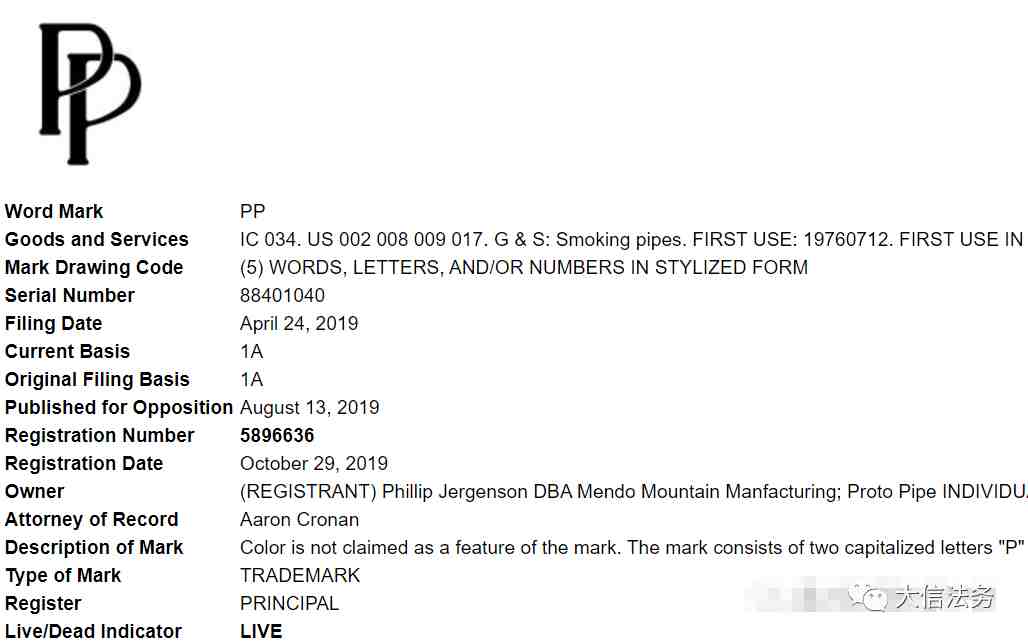Click the bold LIVE indicator

[x=261, y=631]
